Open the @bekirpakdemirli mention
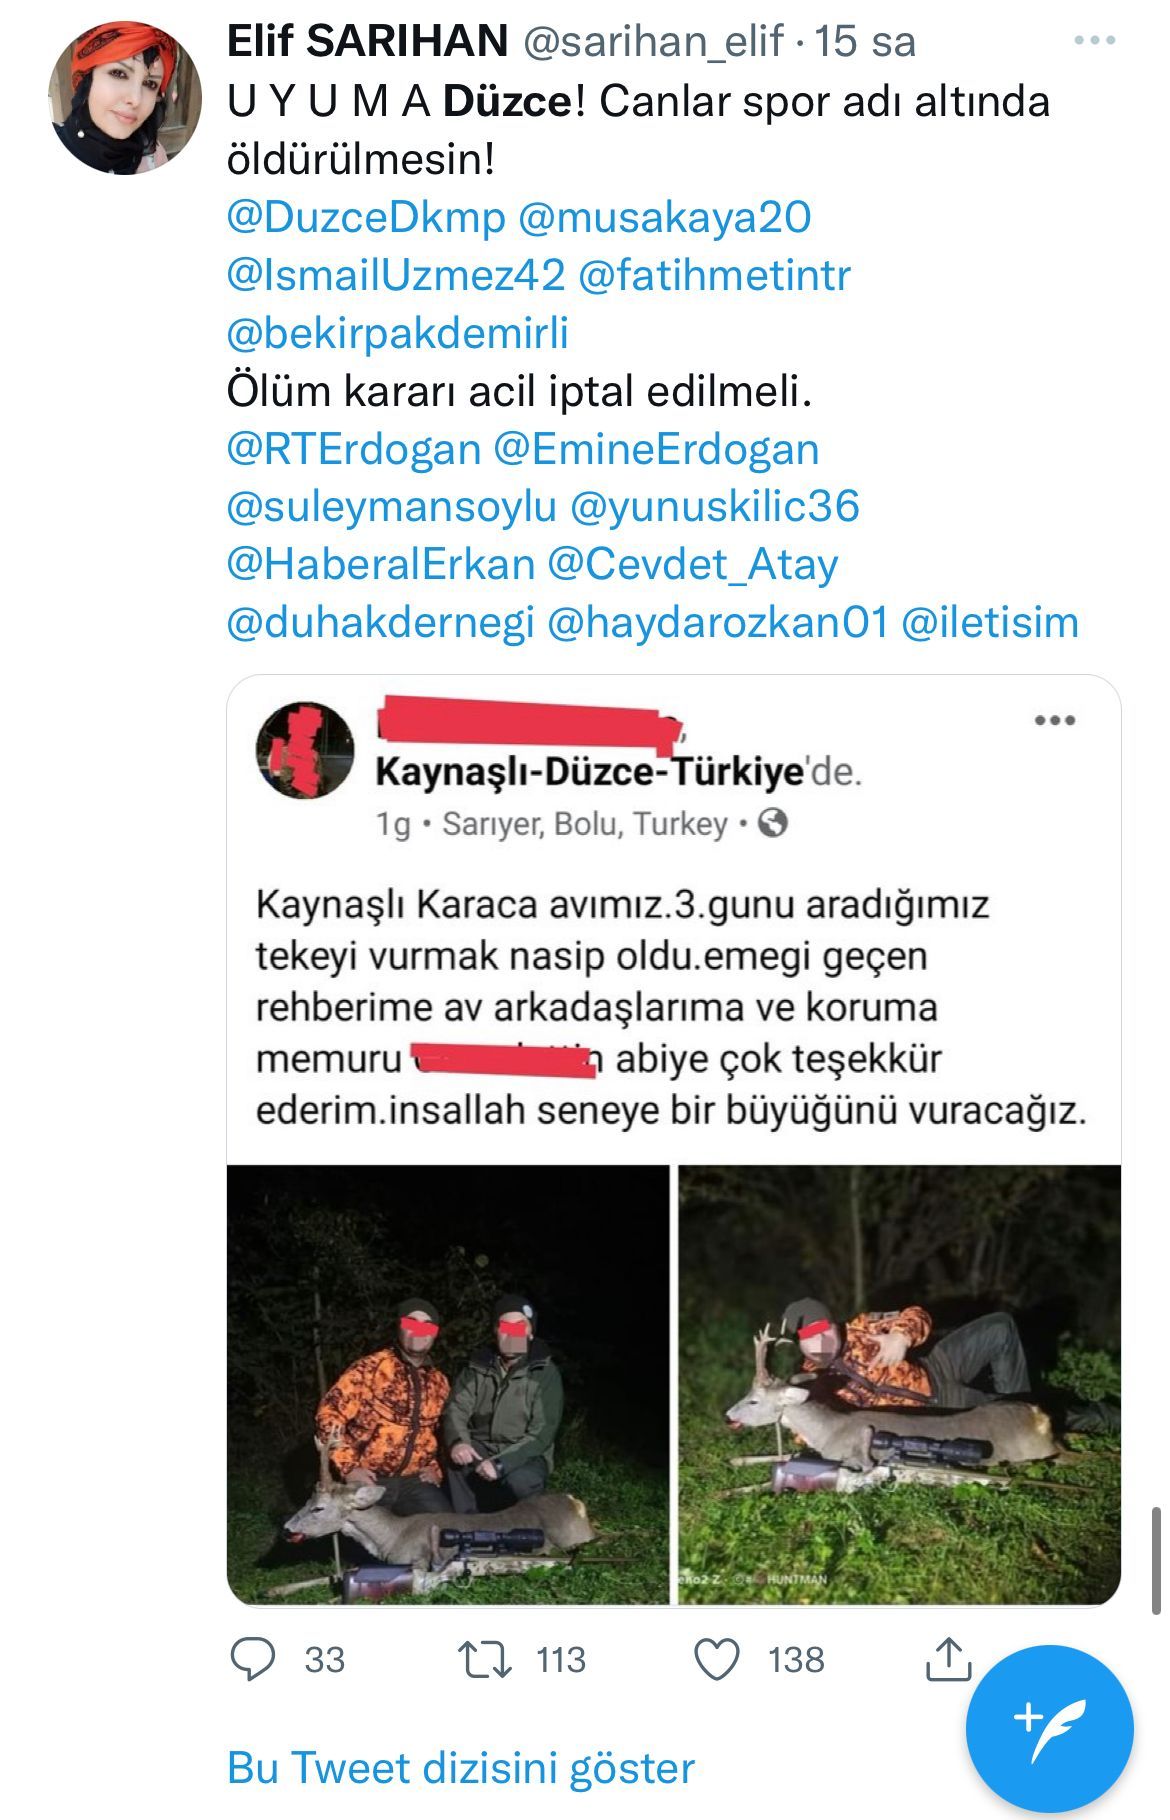 398,333
